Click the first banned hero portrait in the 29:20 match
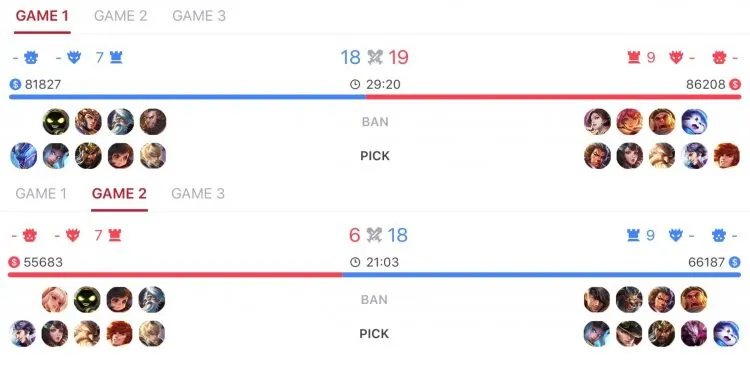 [x=56, y=122]
